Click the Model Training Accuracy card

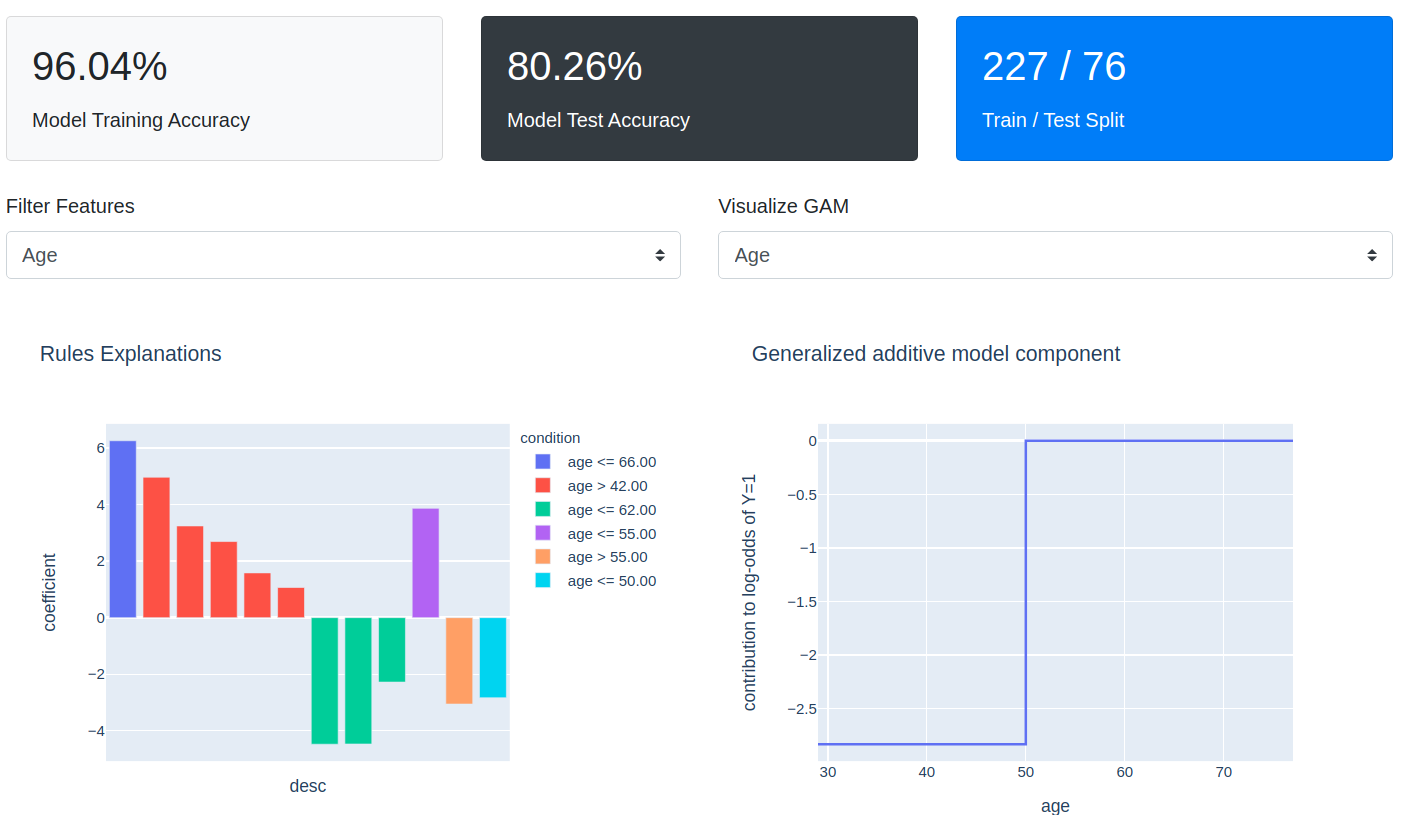(x=224, y=88)
